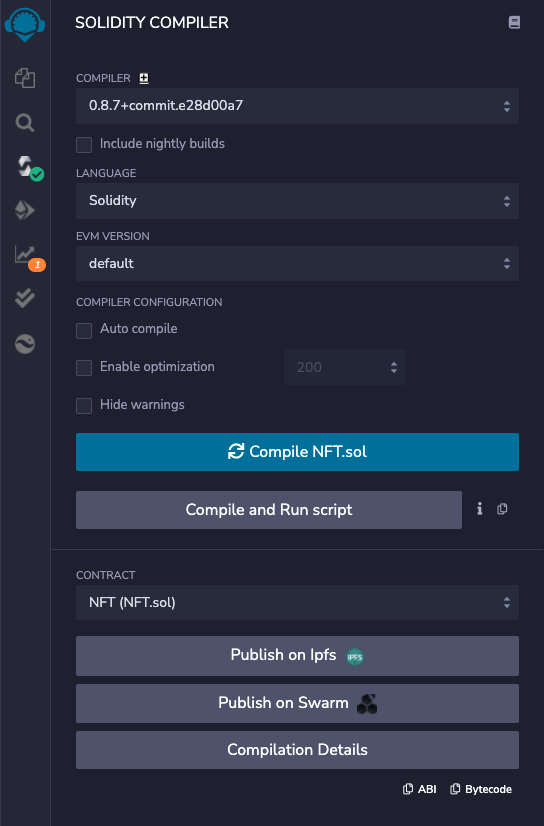Click the Compile NFT.sol button
This screenshot has height=826, width=544.
coord(297,452)
